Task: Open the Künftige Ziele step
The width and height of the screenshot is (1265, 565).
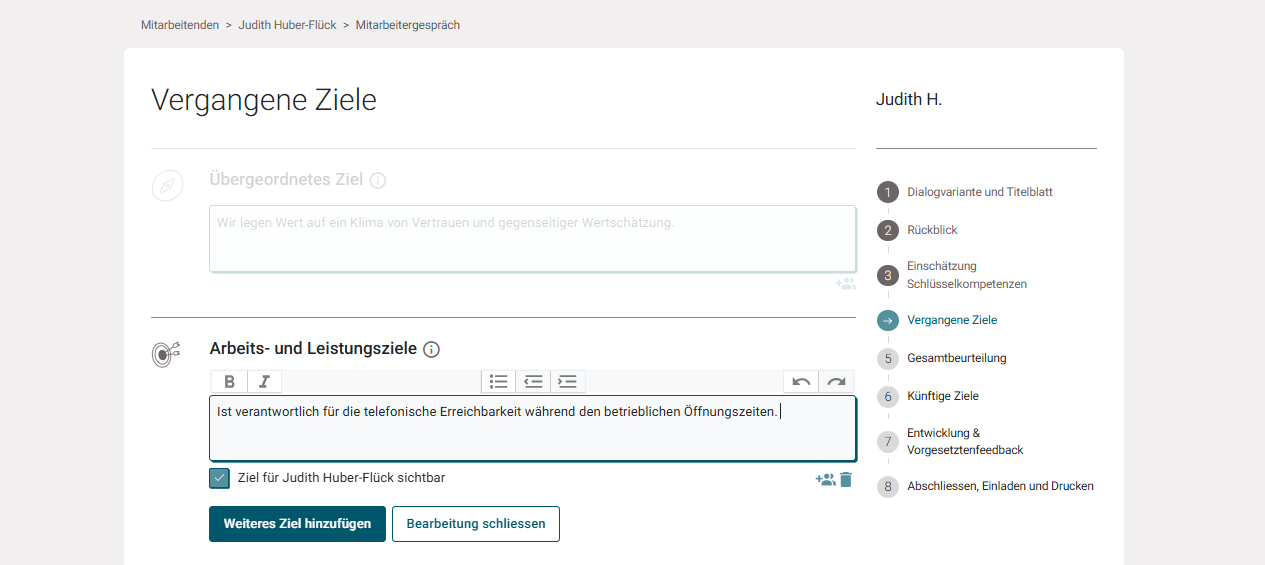Action: coord(943,396)
